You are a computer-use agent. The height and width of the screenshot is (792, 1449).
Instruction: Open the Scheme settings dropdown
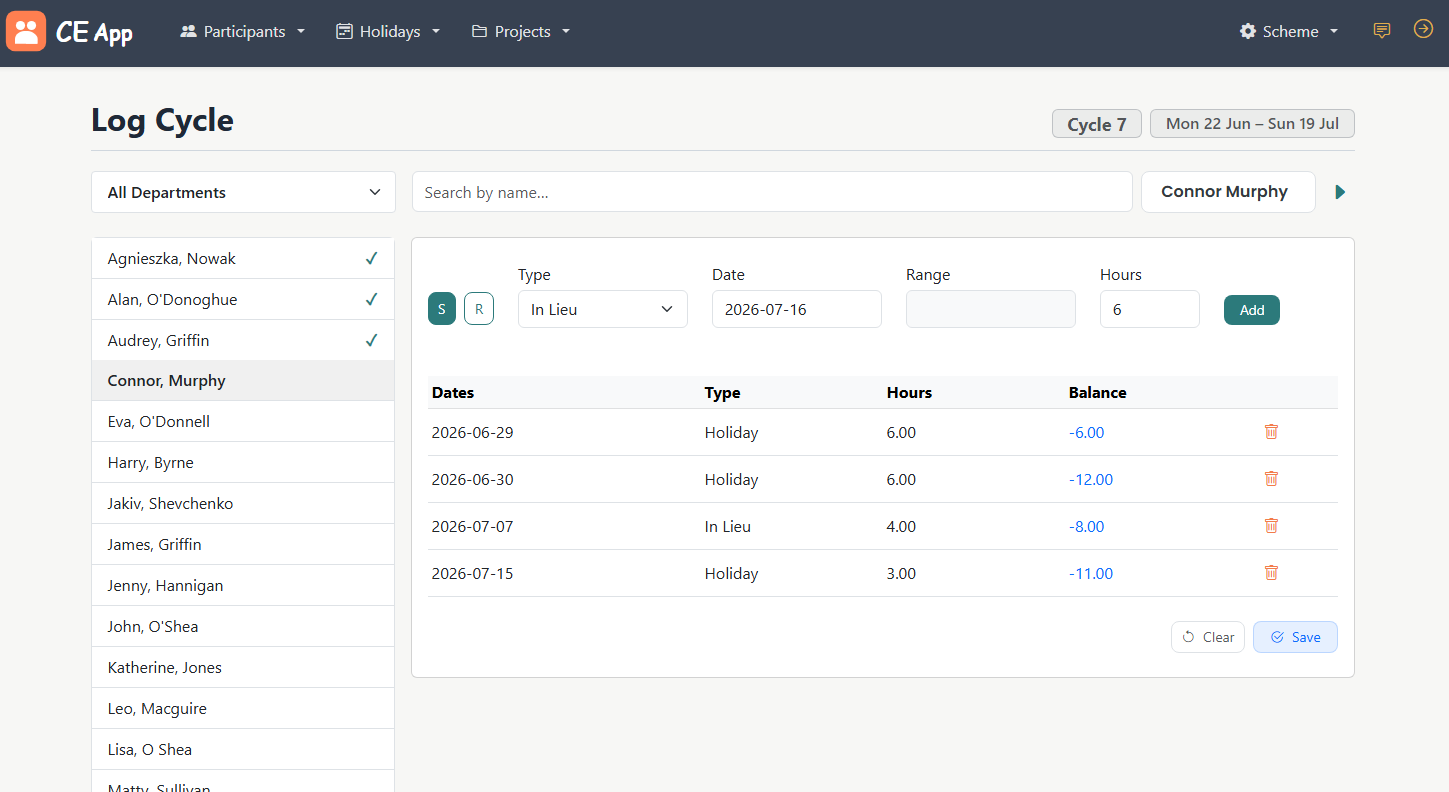pos(1289,32)
